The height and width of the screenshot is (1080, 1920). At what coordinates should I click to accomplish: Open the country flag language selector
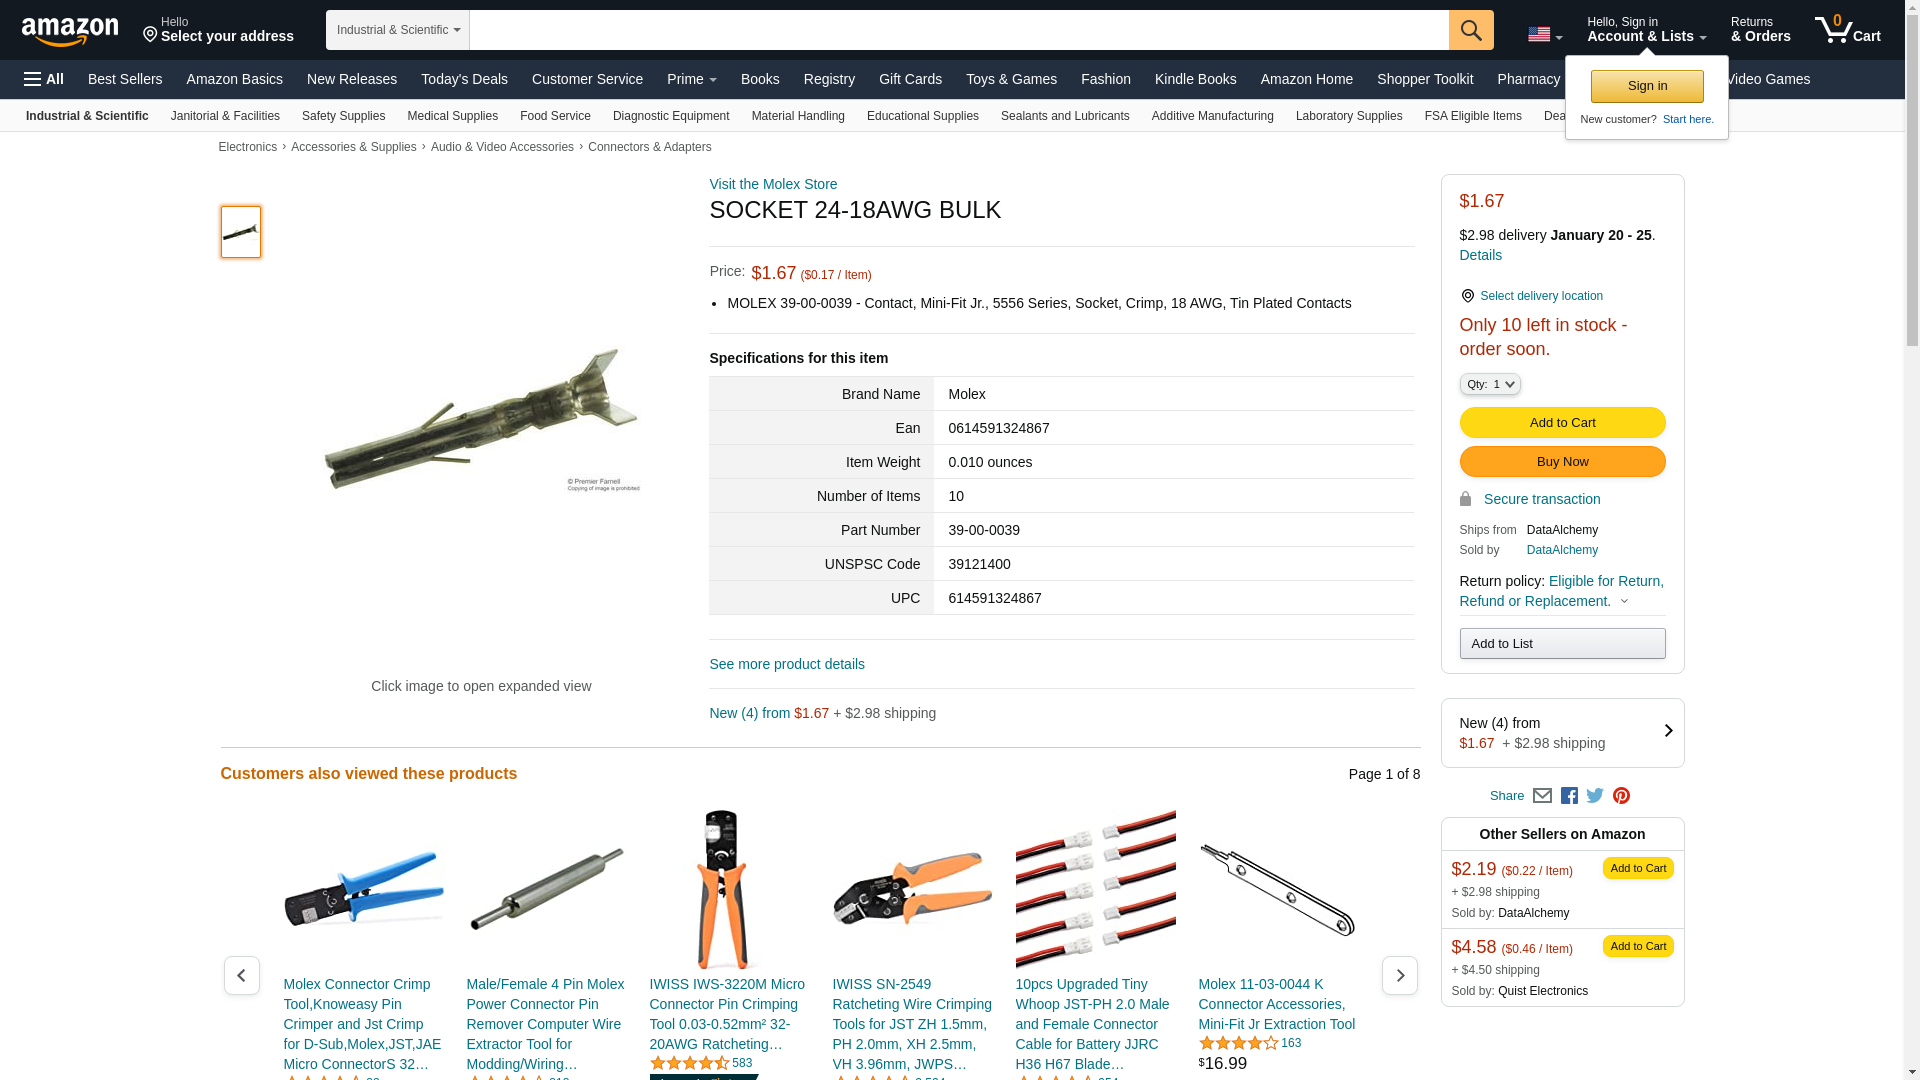1545,35
